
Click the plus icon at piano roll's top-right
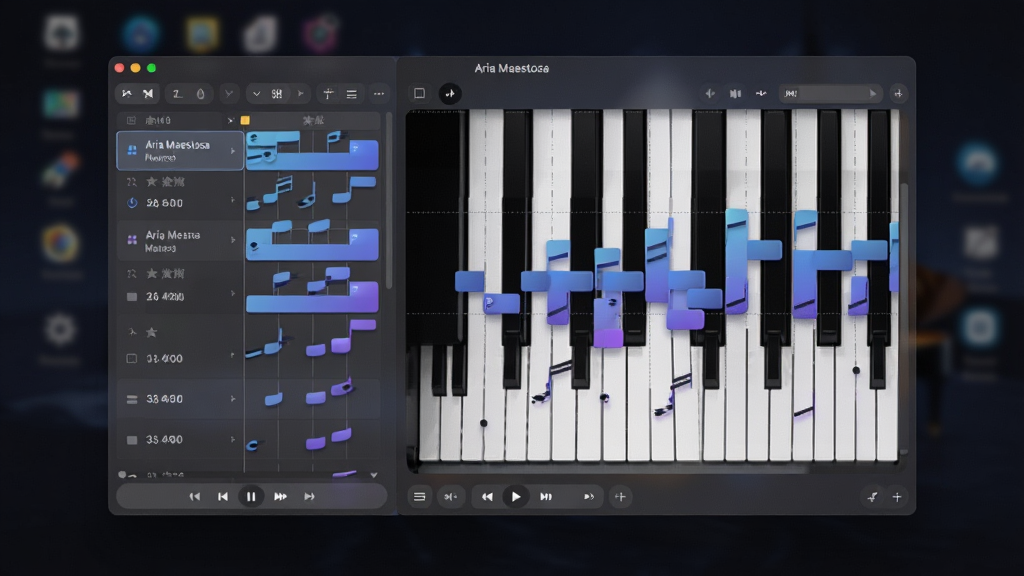(899, 93)
